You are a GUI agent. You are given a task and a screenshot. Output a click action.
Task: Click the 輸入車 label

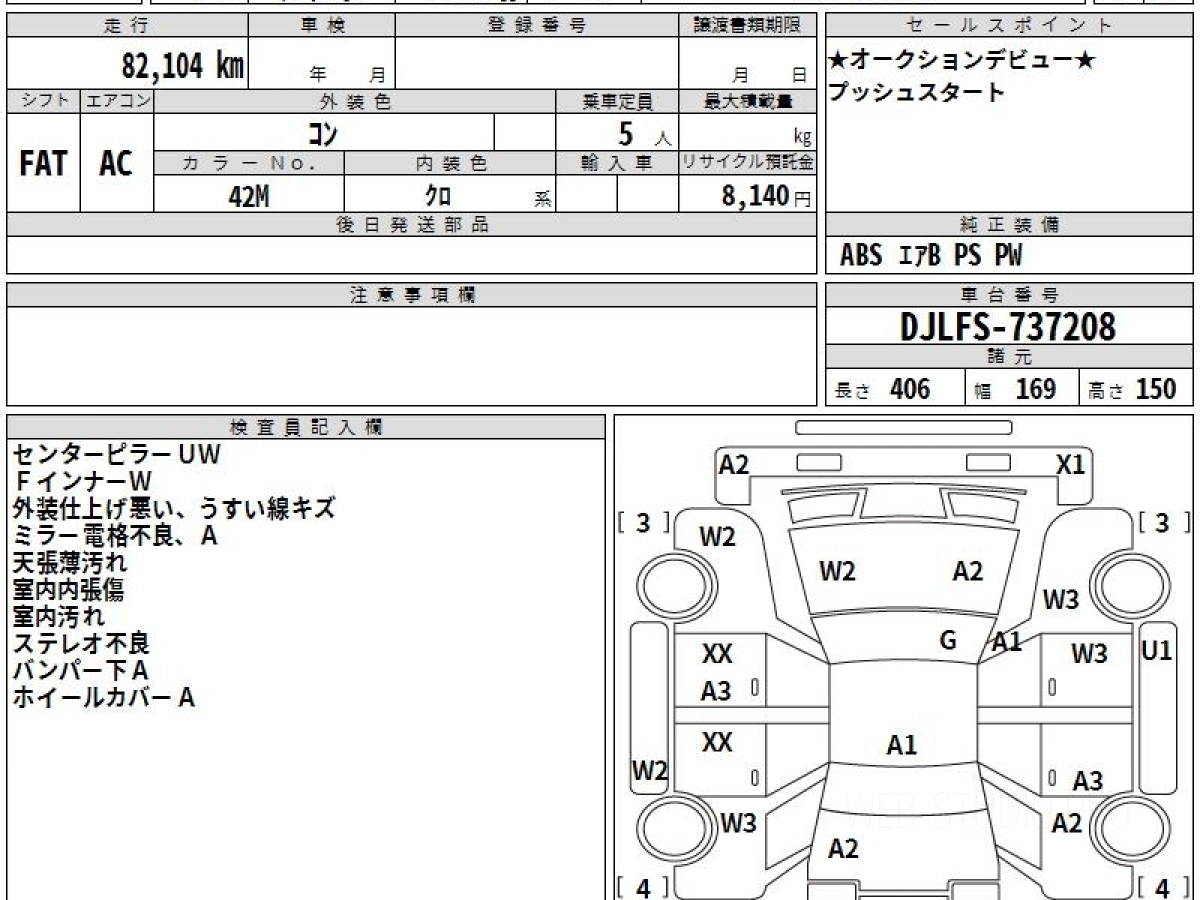(x=617, y=163)
